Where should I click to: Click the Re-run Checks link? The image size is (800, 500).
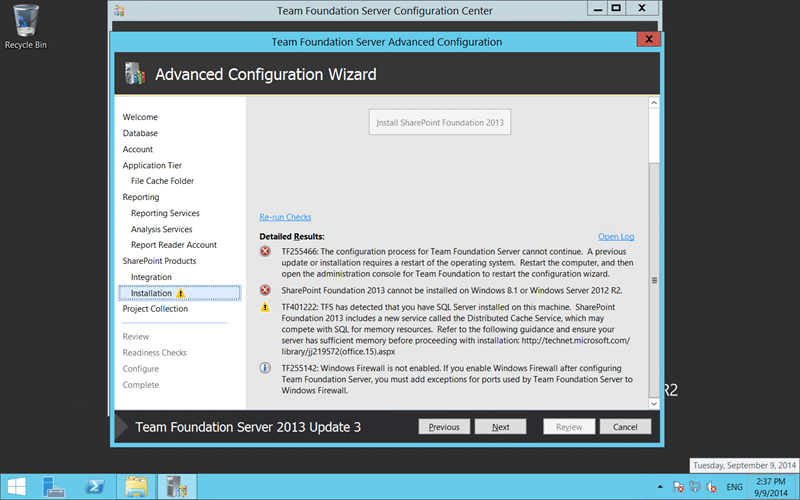pos(285,217)
